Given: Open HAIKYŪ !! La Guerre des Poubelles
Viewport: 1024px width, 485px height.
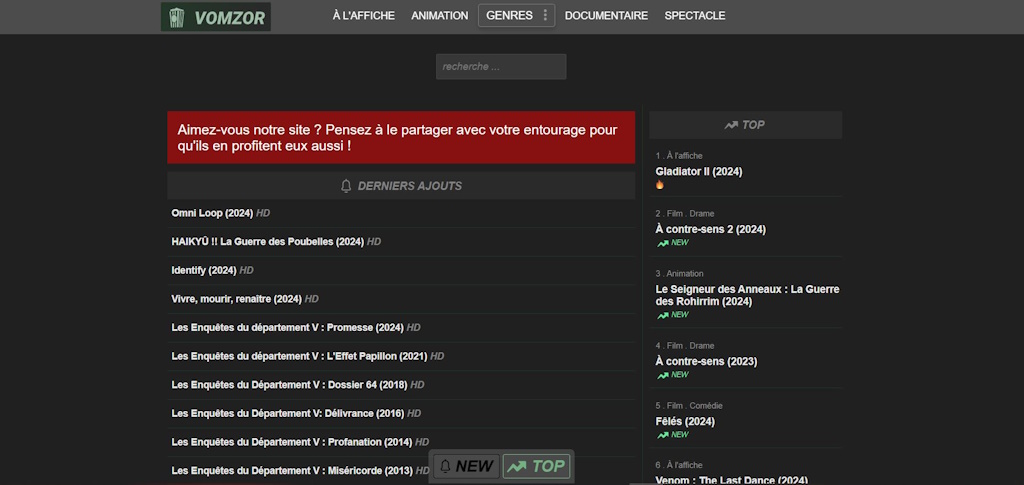Looking at the screenshot, I should click(267, 242).
